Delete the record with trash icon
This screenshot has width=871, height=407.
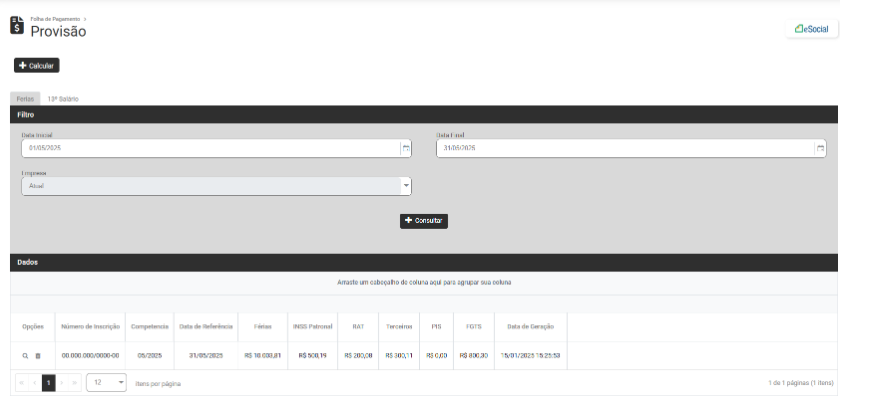[38, 356]
